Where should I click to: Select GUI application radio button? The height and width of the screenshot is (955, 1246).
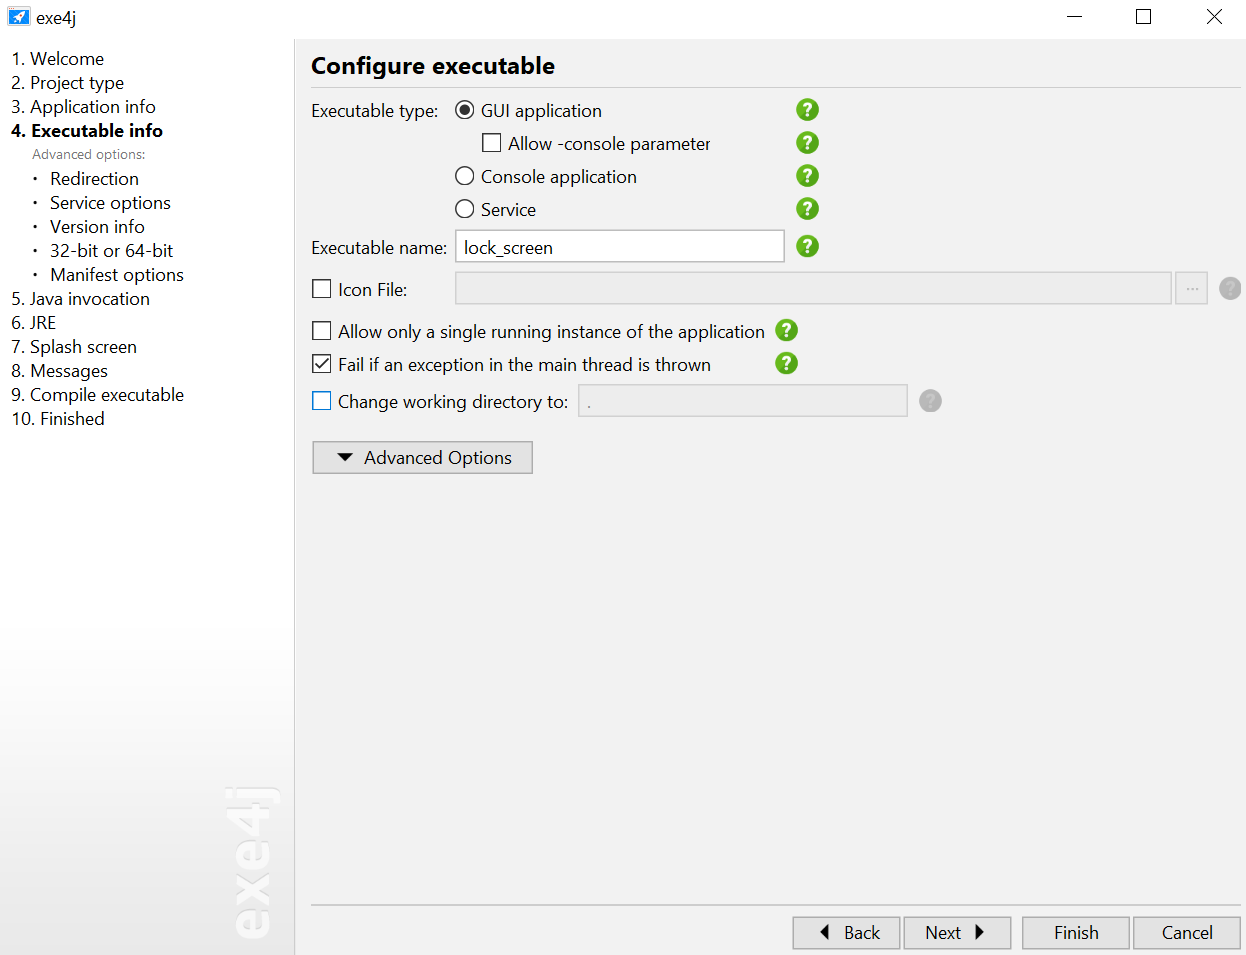[464, 110]
